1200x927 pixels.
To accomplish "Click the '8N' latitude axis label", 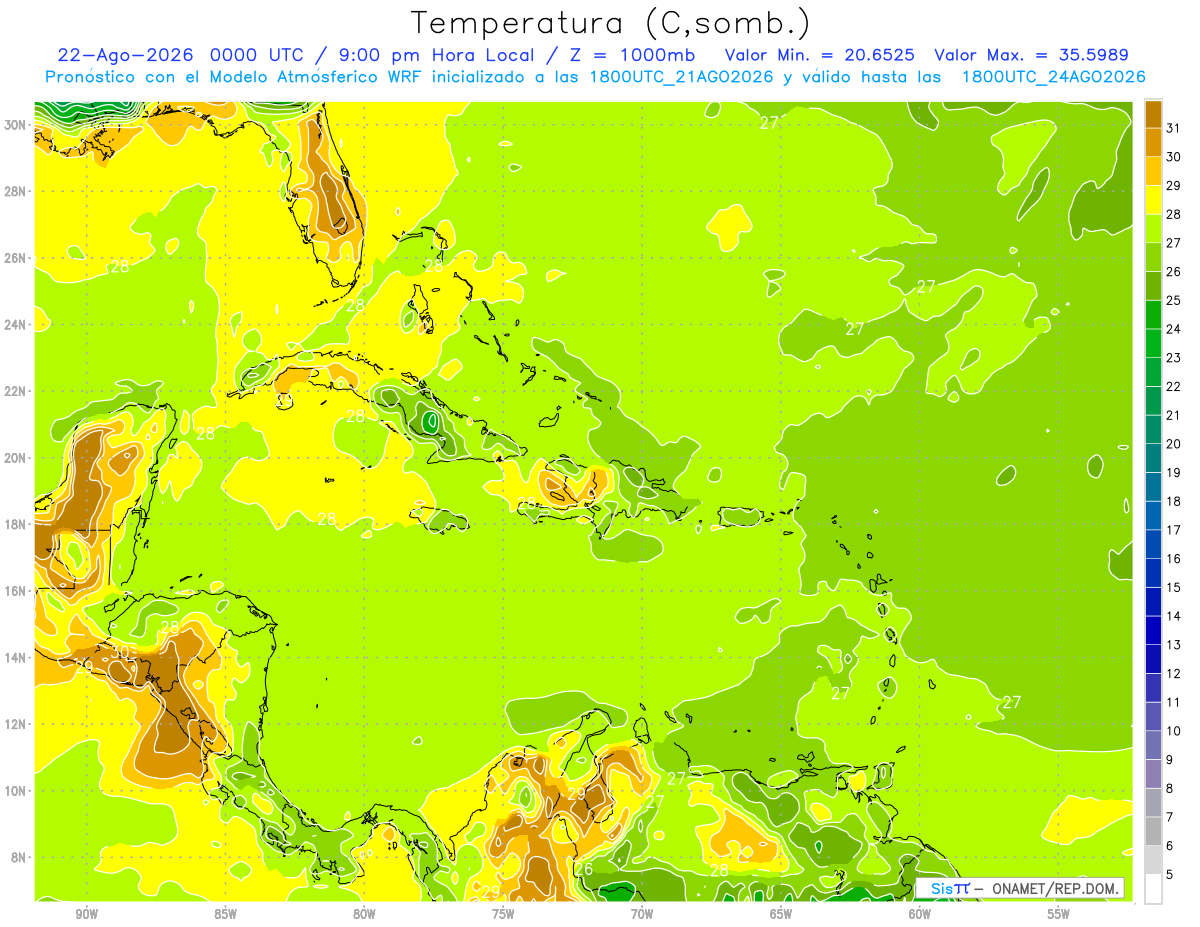I will pos(20,858).
